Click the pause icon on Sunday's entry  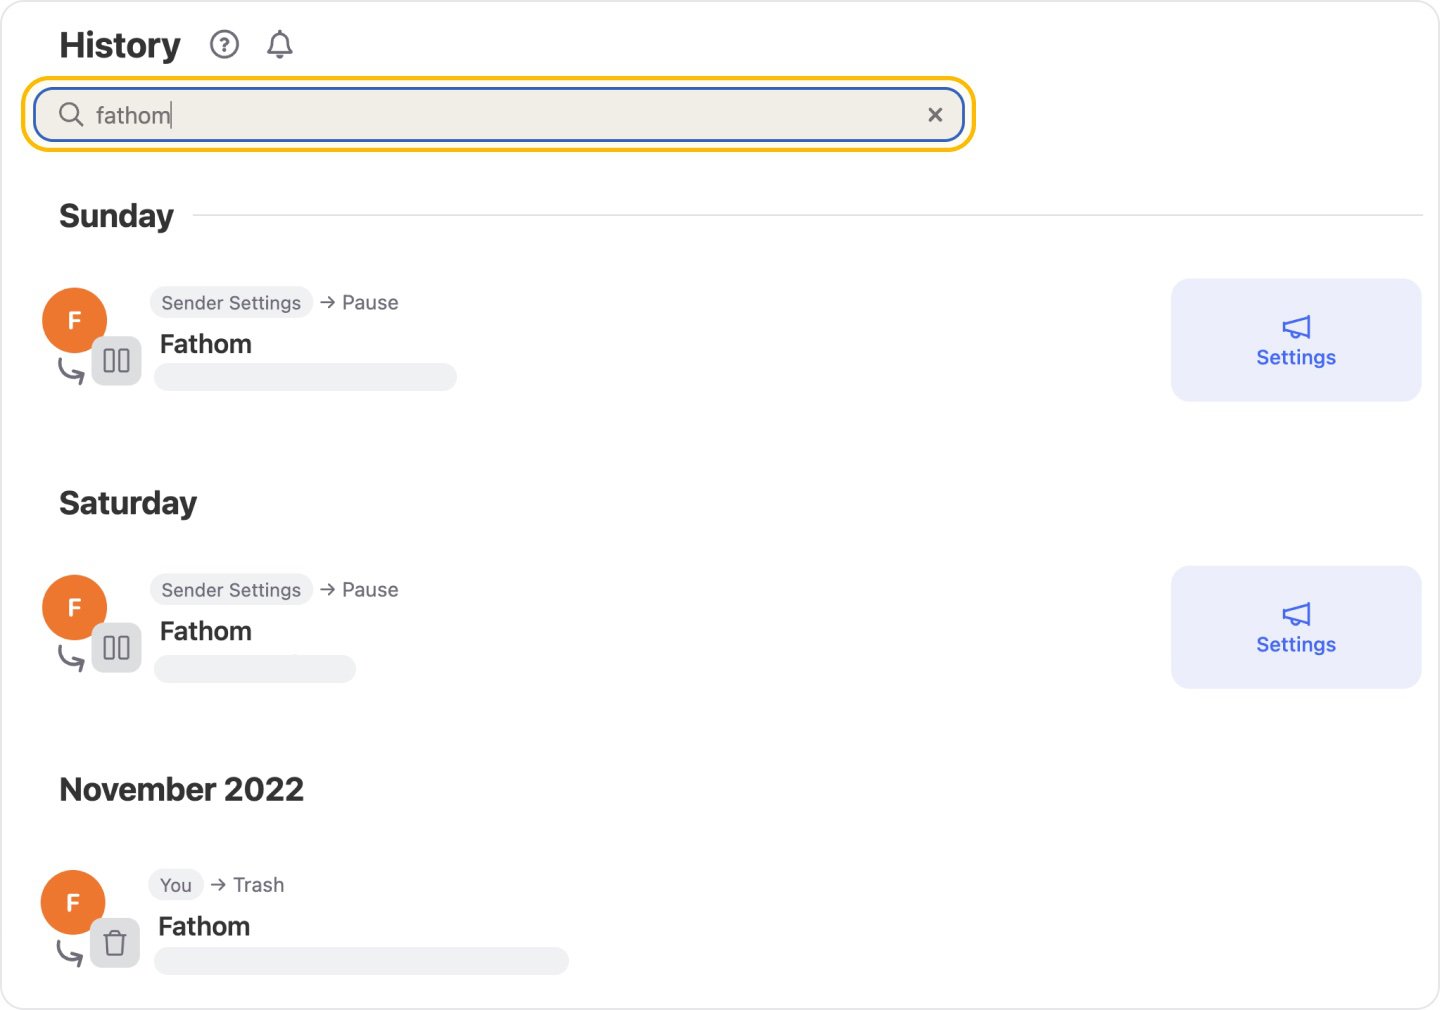tap(117, 361)
